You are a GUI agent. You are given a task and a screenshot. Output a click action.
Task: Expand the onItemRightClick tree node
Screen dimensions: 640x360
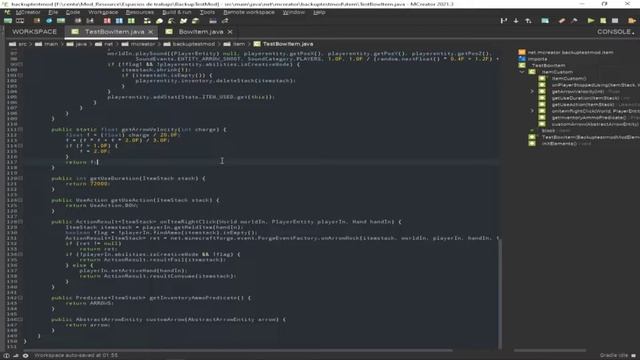click(532, 111)
